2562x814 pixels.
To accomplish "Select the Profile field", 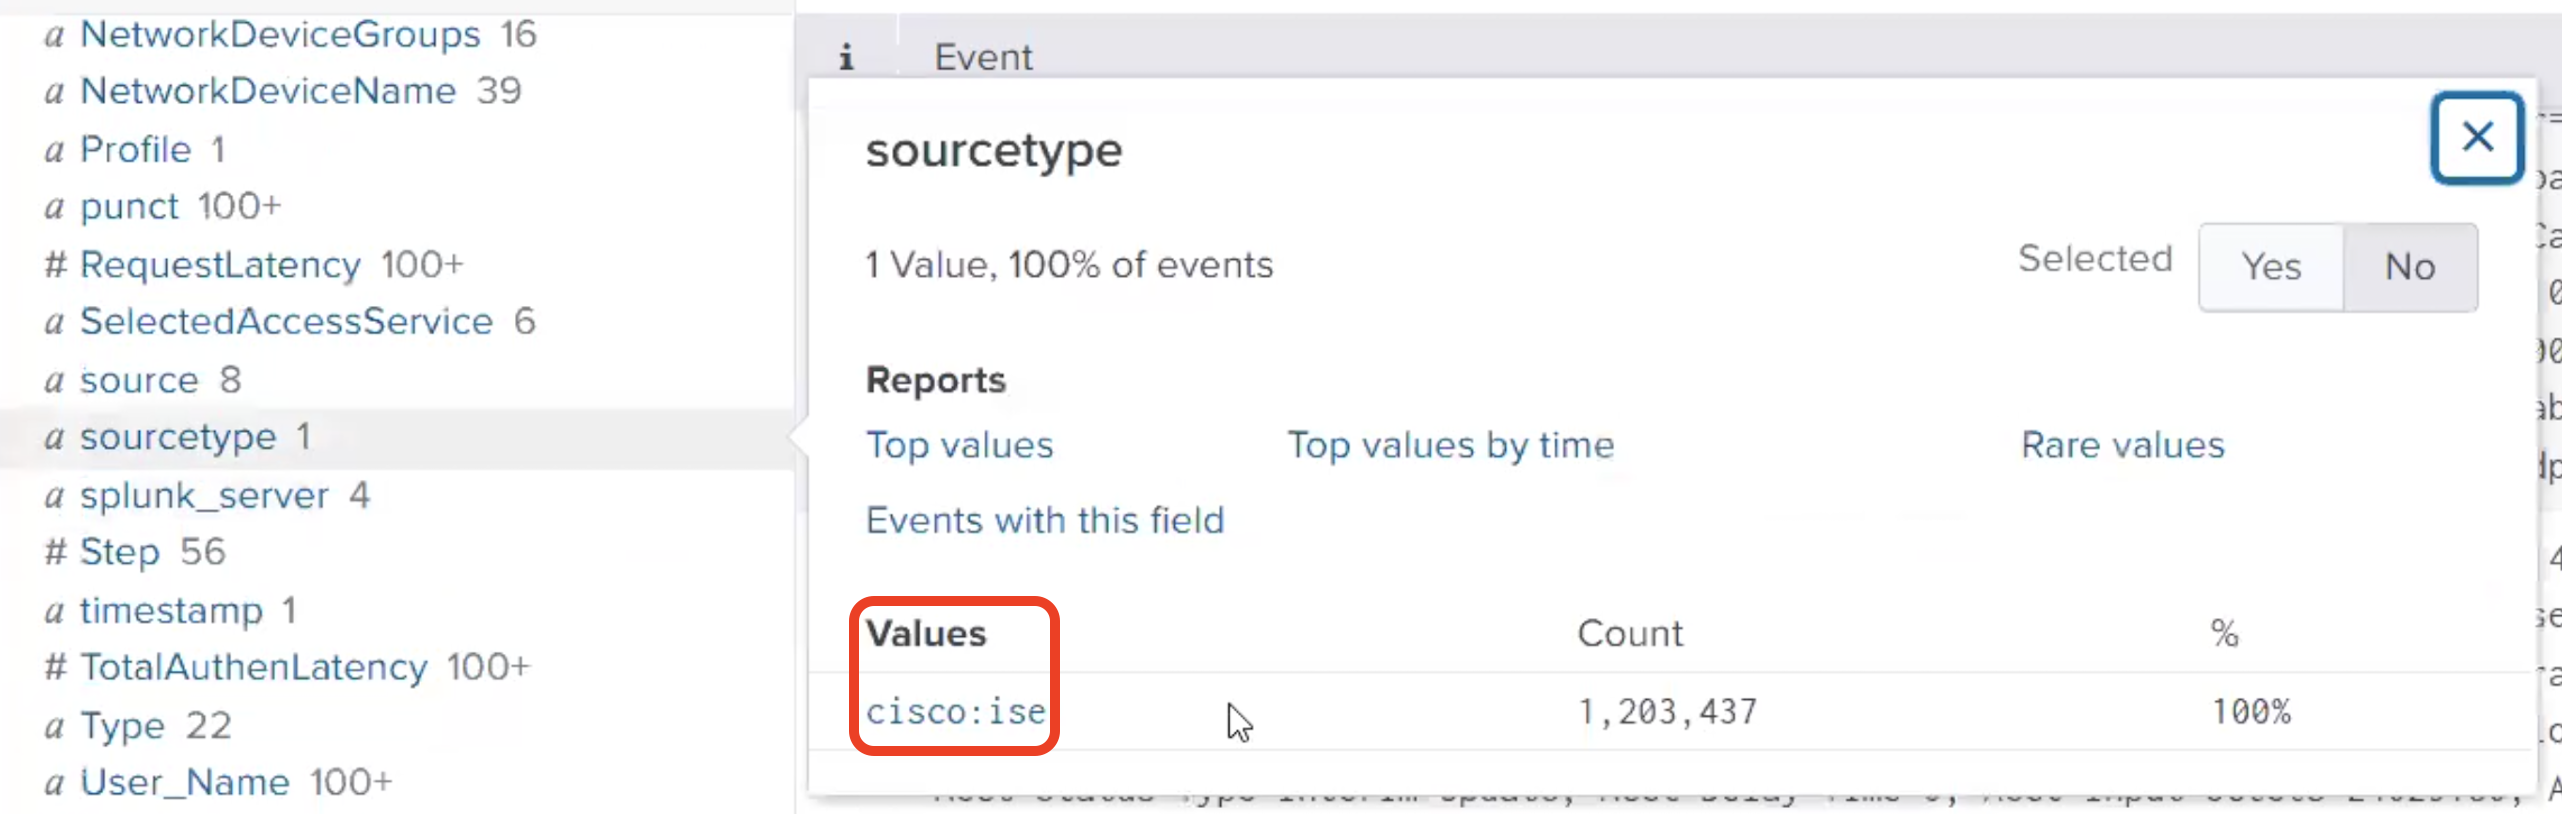I will [135, 149].
